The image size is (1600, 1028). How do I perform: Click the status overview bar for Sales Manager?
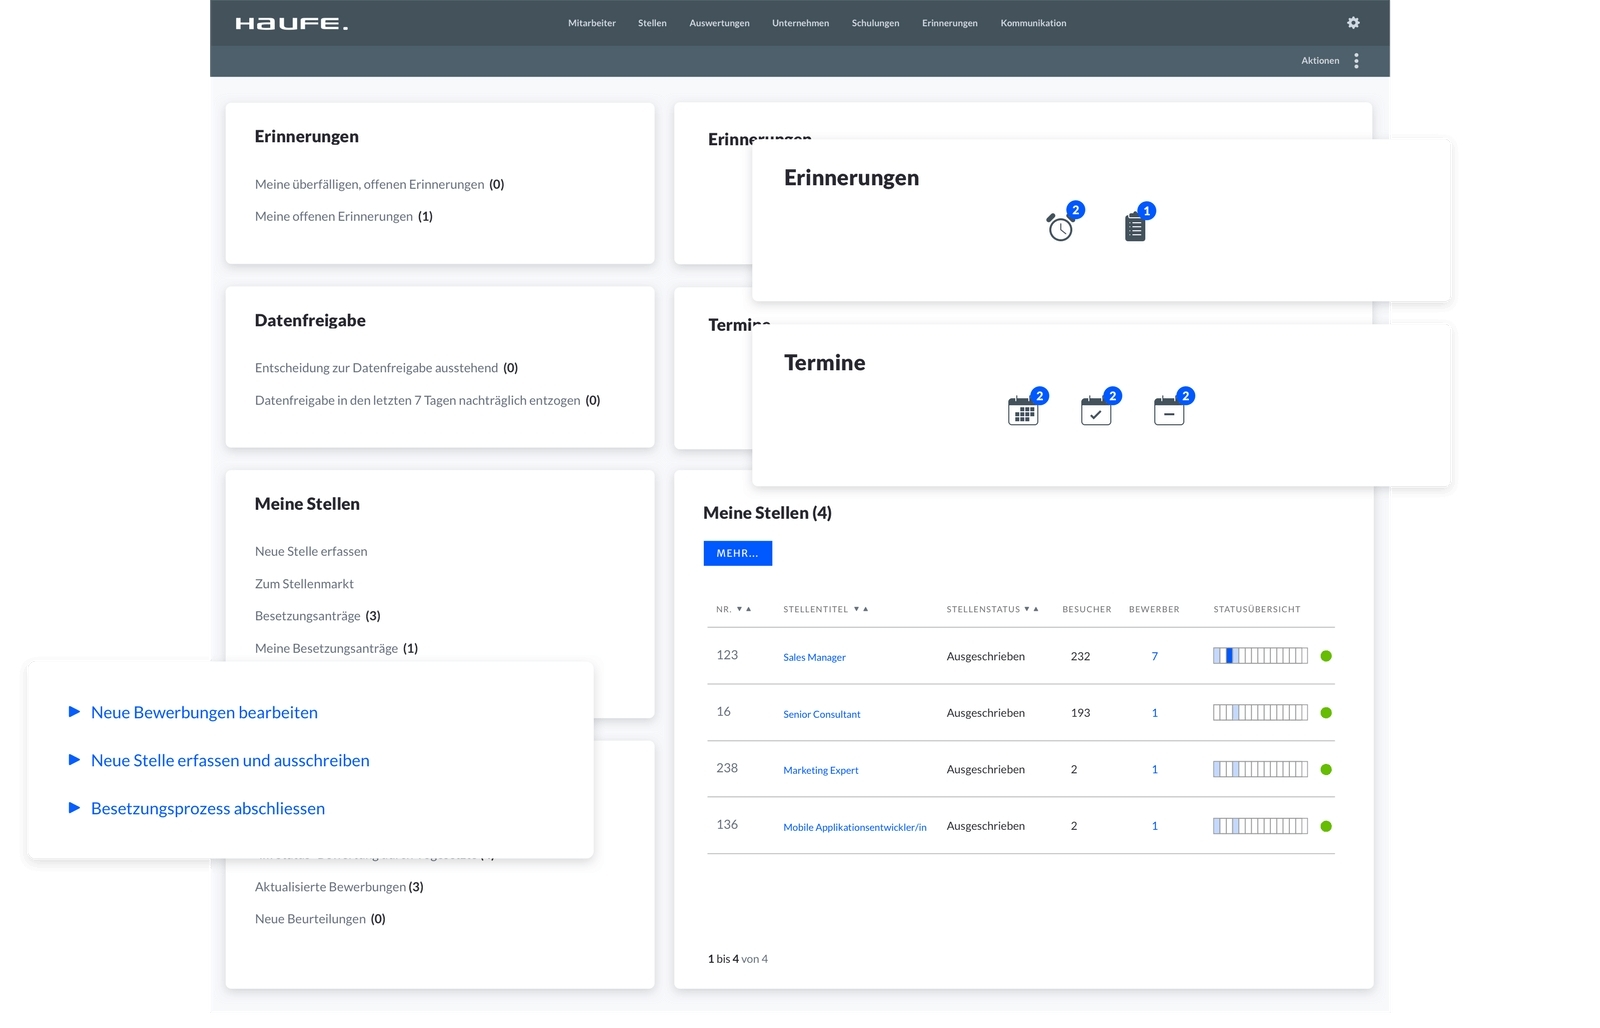point(1260,656)
